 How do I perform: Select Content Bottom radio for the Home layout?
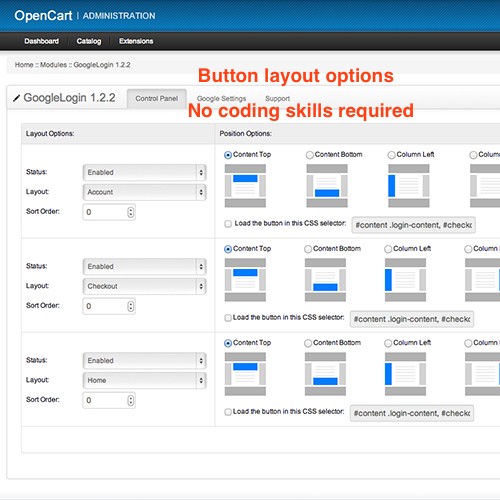coord(308,343)
